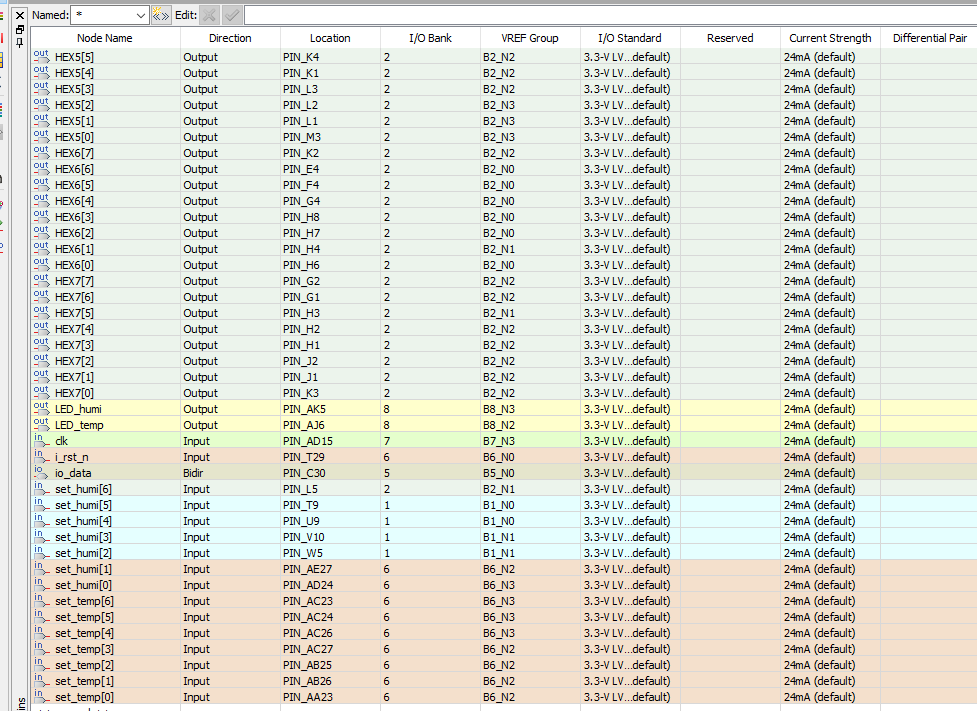
Task: Click the I/O Standard column header
Action: pyautogui.click(x=630, y=38)
